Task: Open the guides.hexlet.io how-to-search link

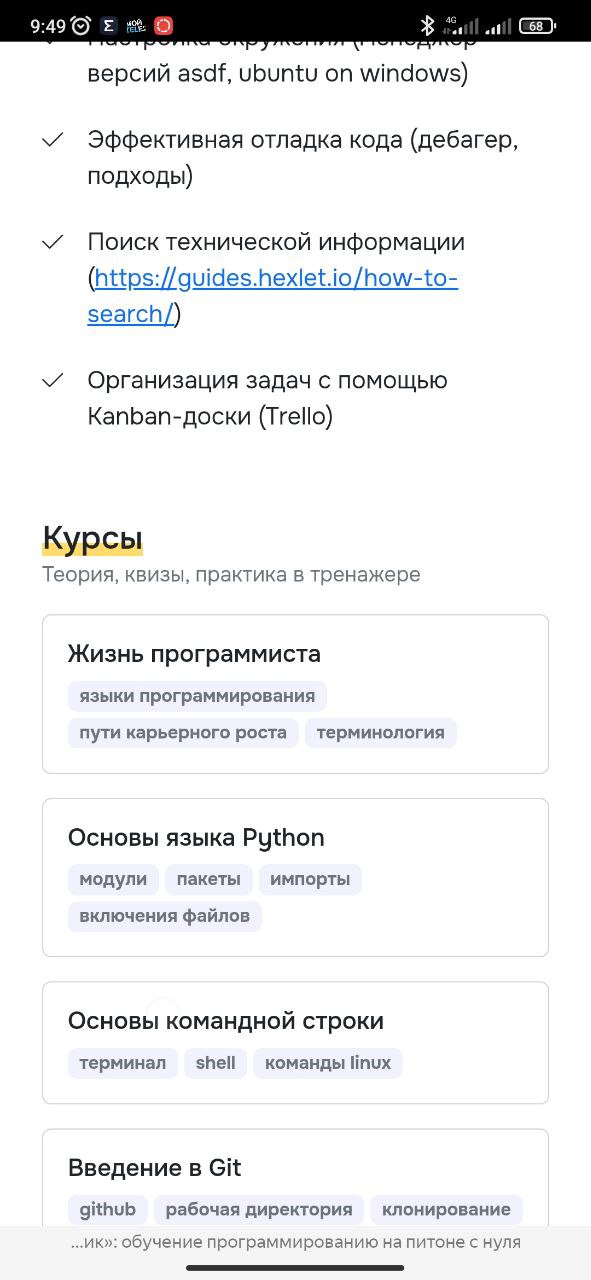Action: click(x=272, y=296)
